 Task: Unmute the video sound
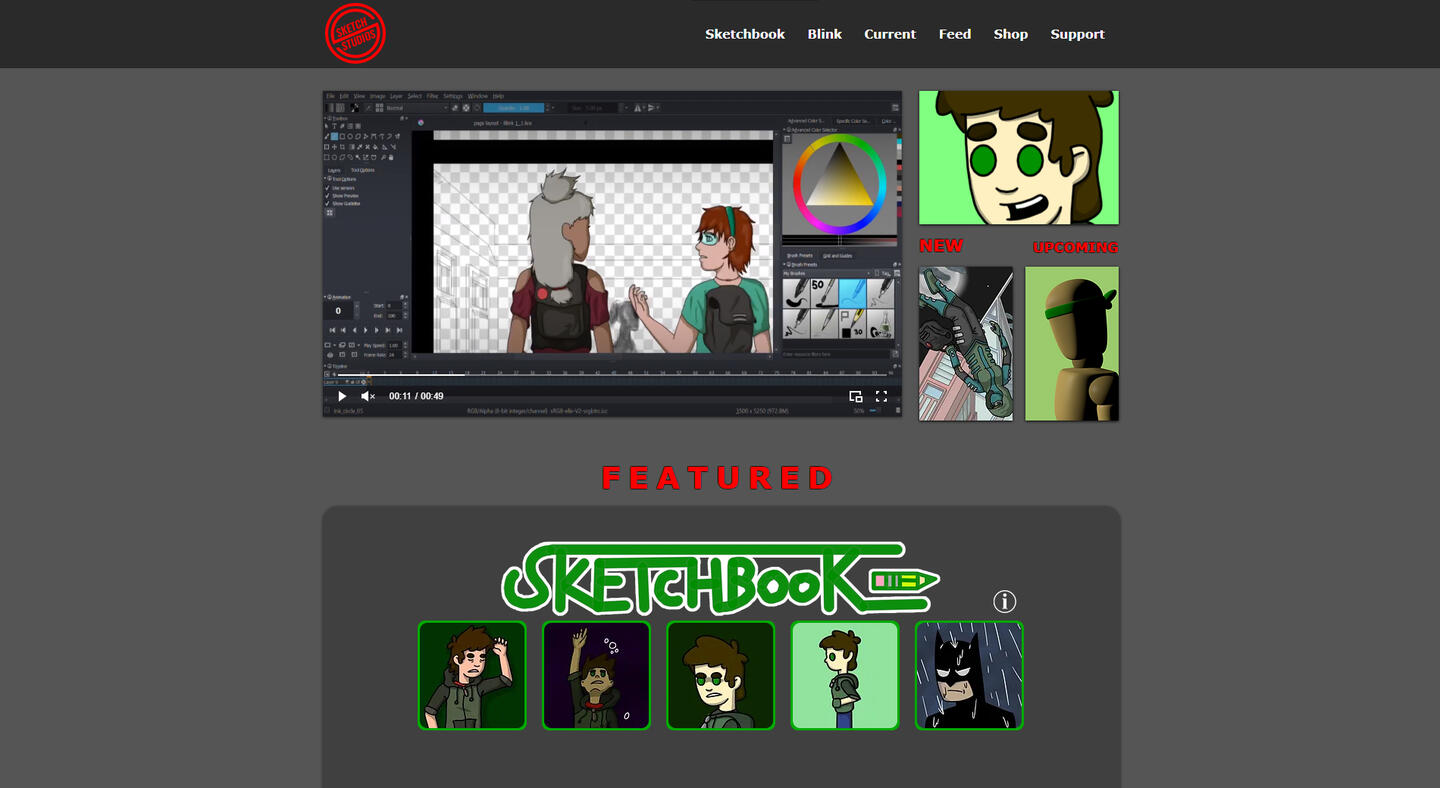click(x=368, y=396)
